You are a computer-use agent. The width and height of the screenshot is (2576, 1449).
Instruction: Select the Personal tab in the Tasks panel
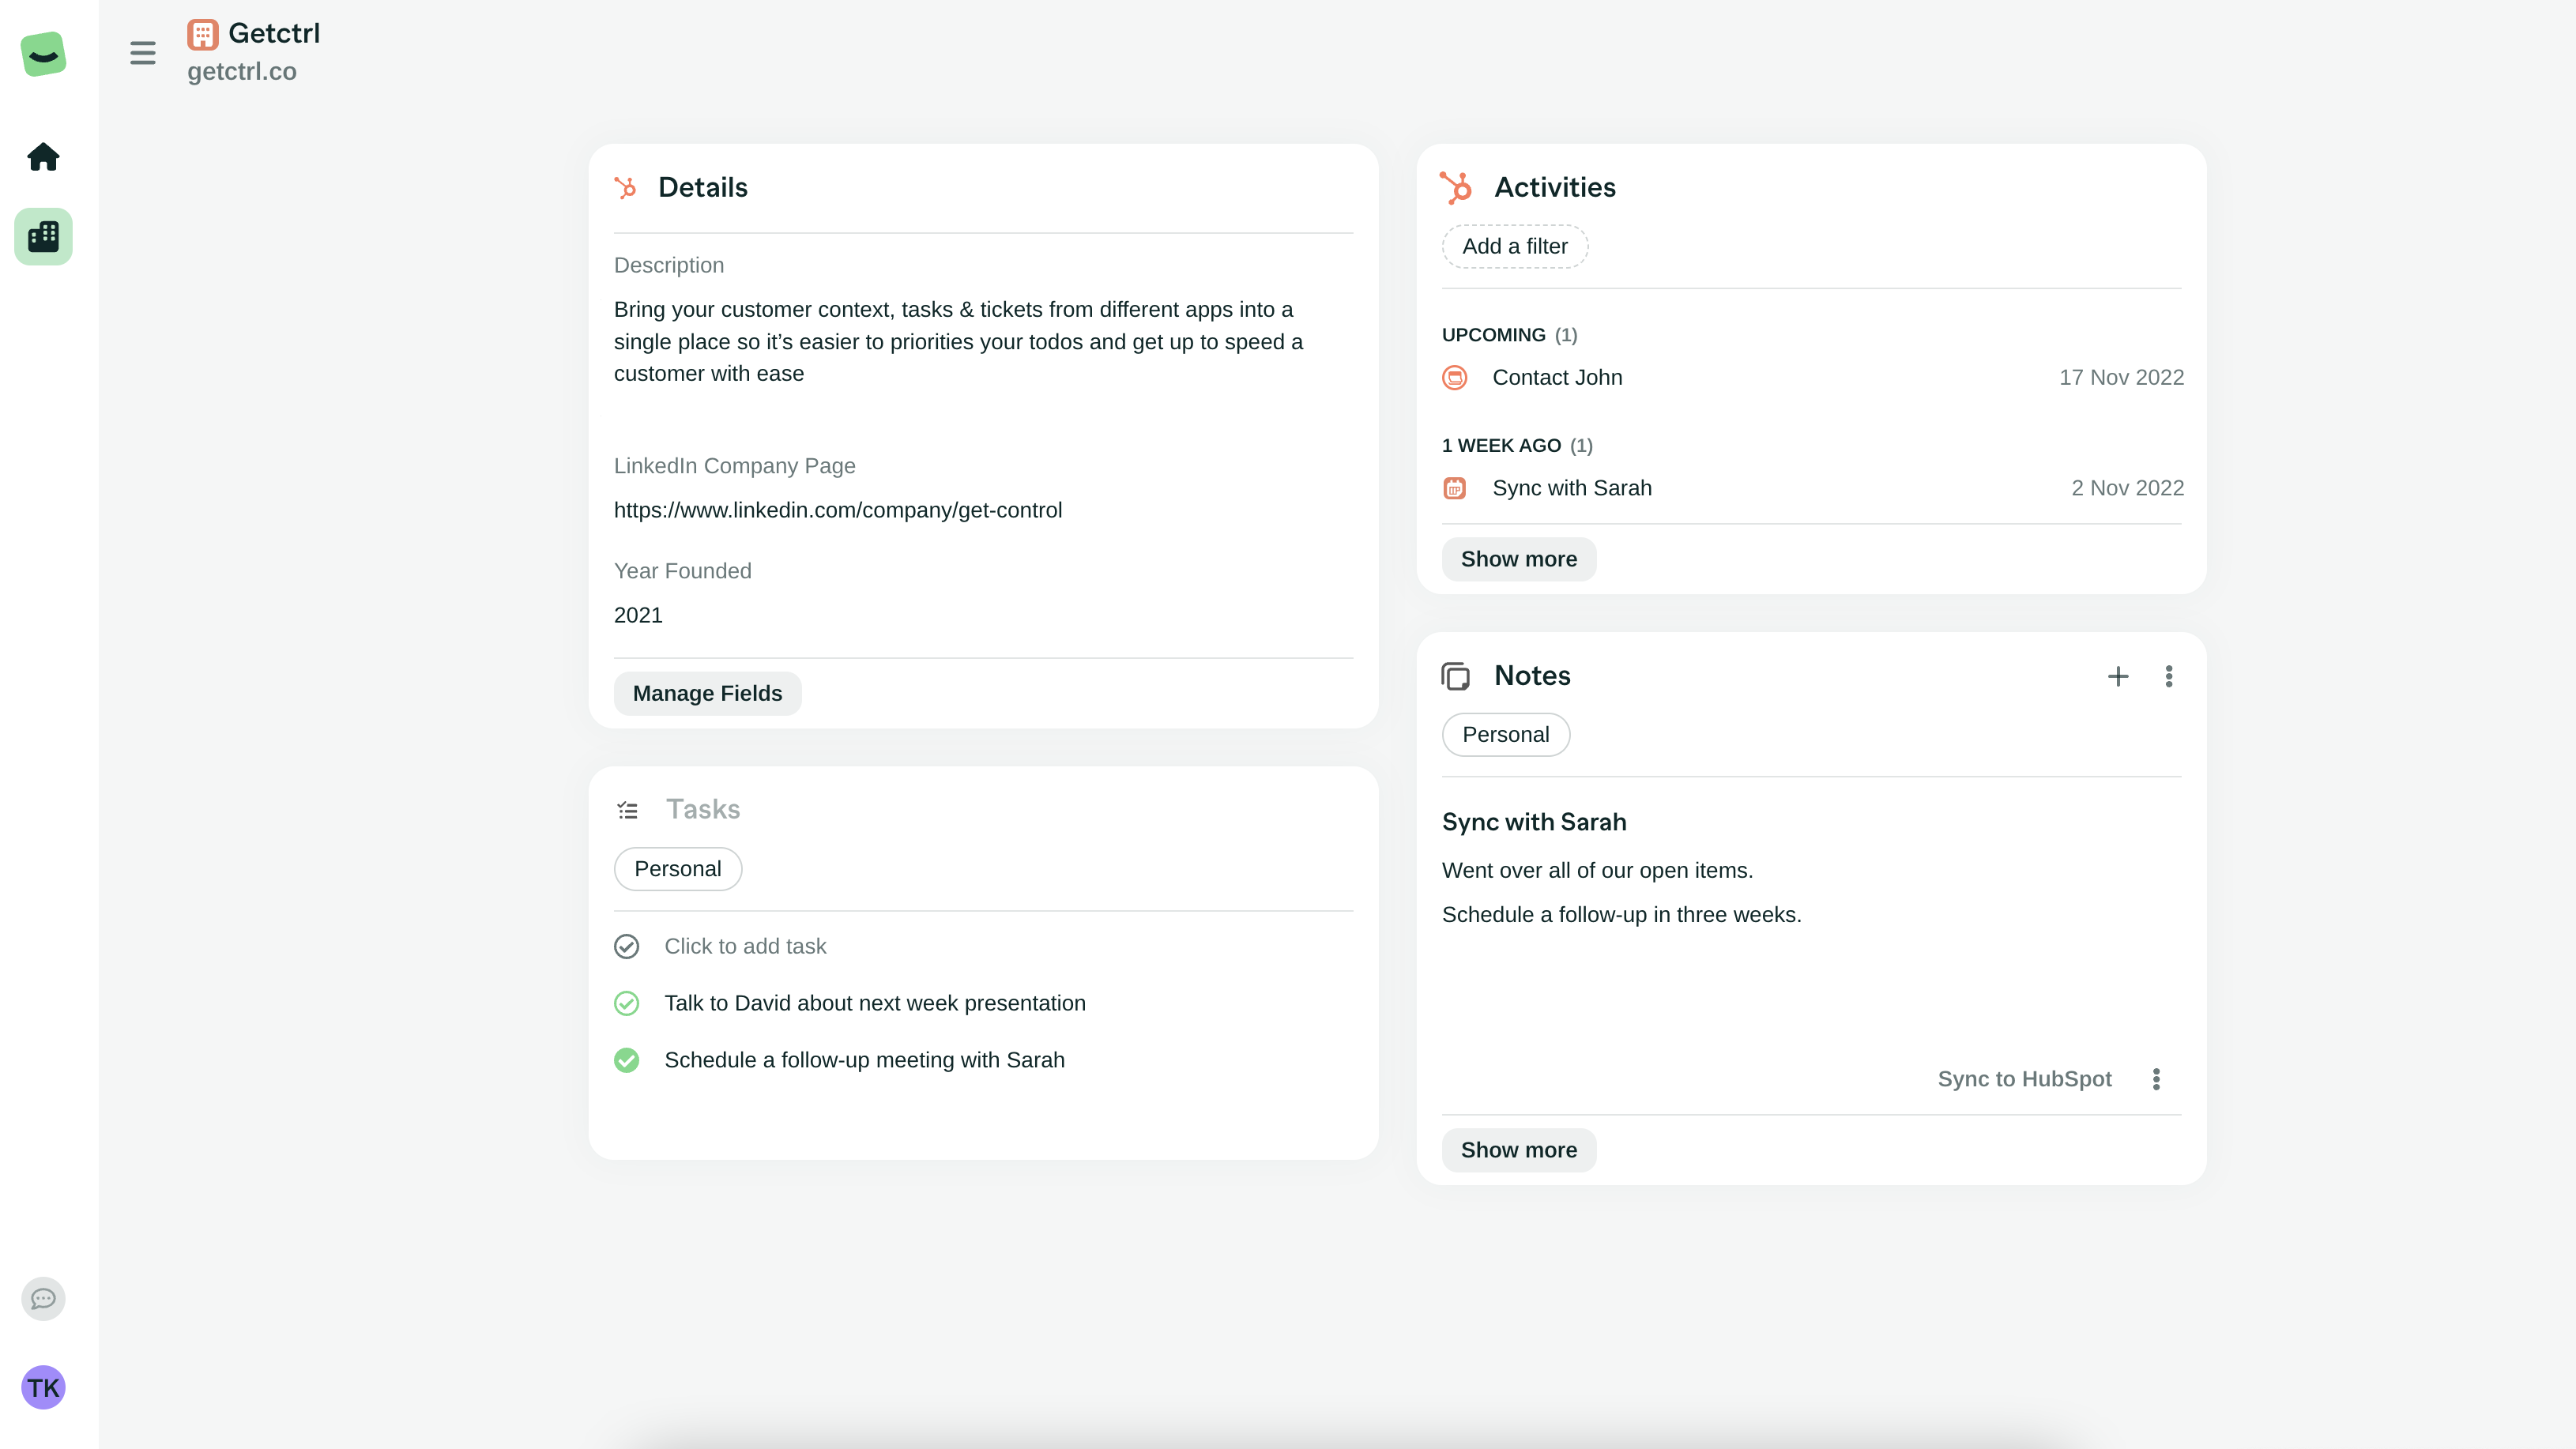click(x=678, y=869)
